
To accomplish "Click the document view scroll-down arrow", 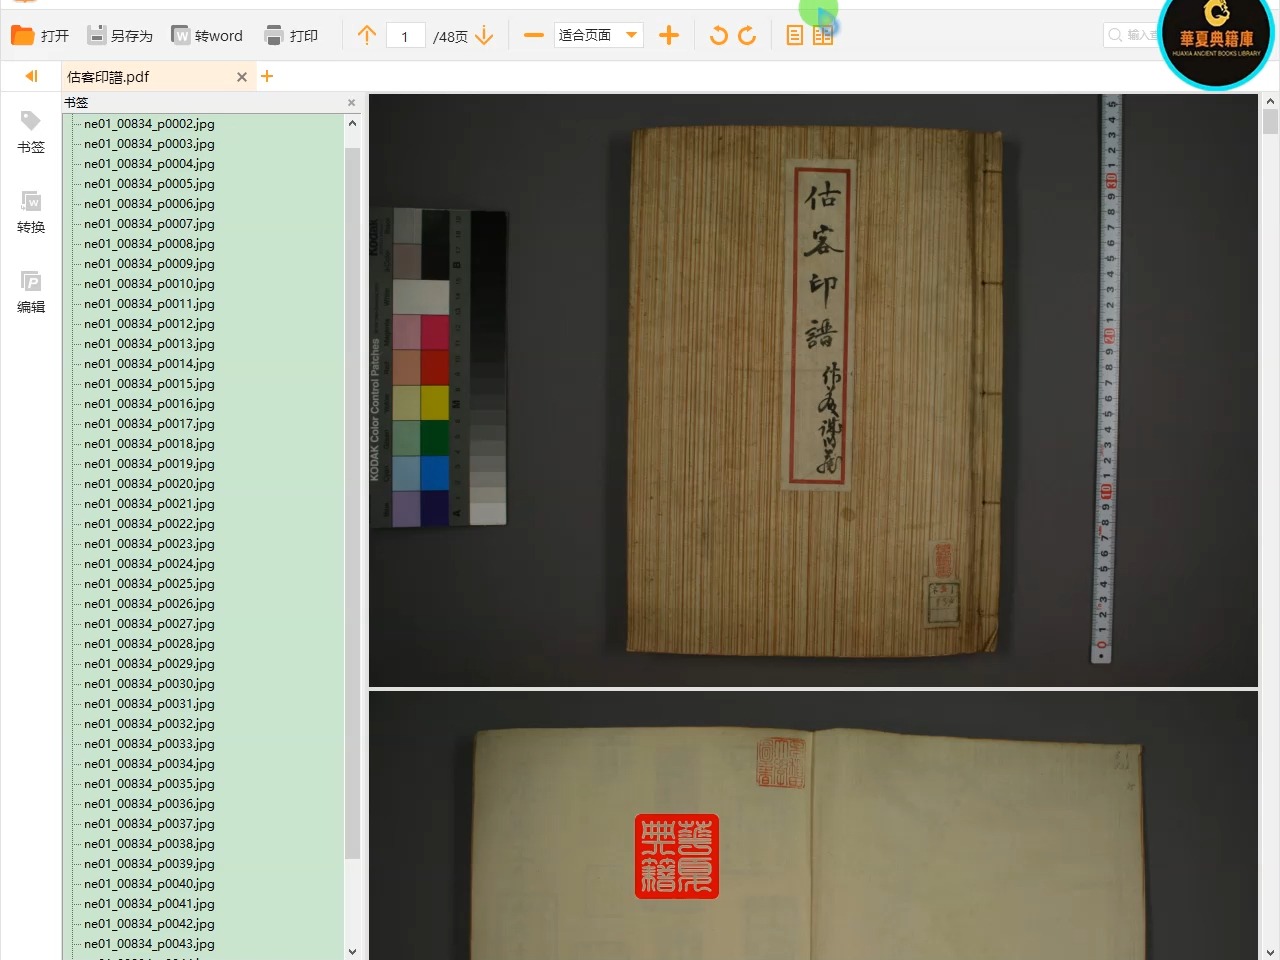I will tap(1270, 952).
